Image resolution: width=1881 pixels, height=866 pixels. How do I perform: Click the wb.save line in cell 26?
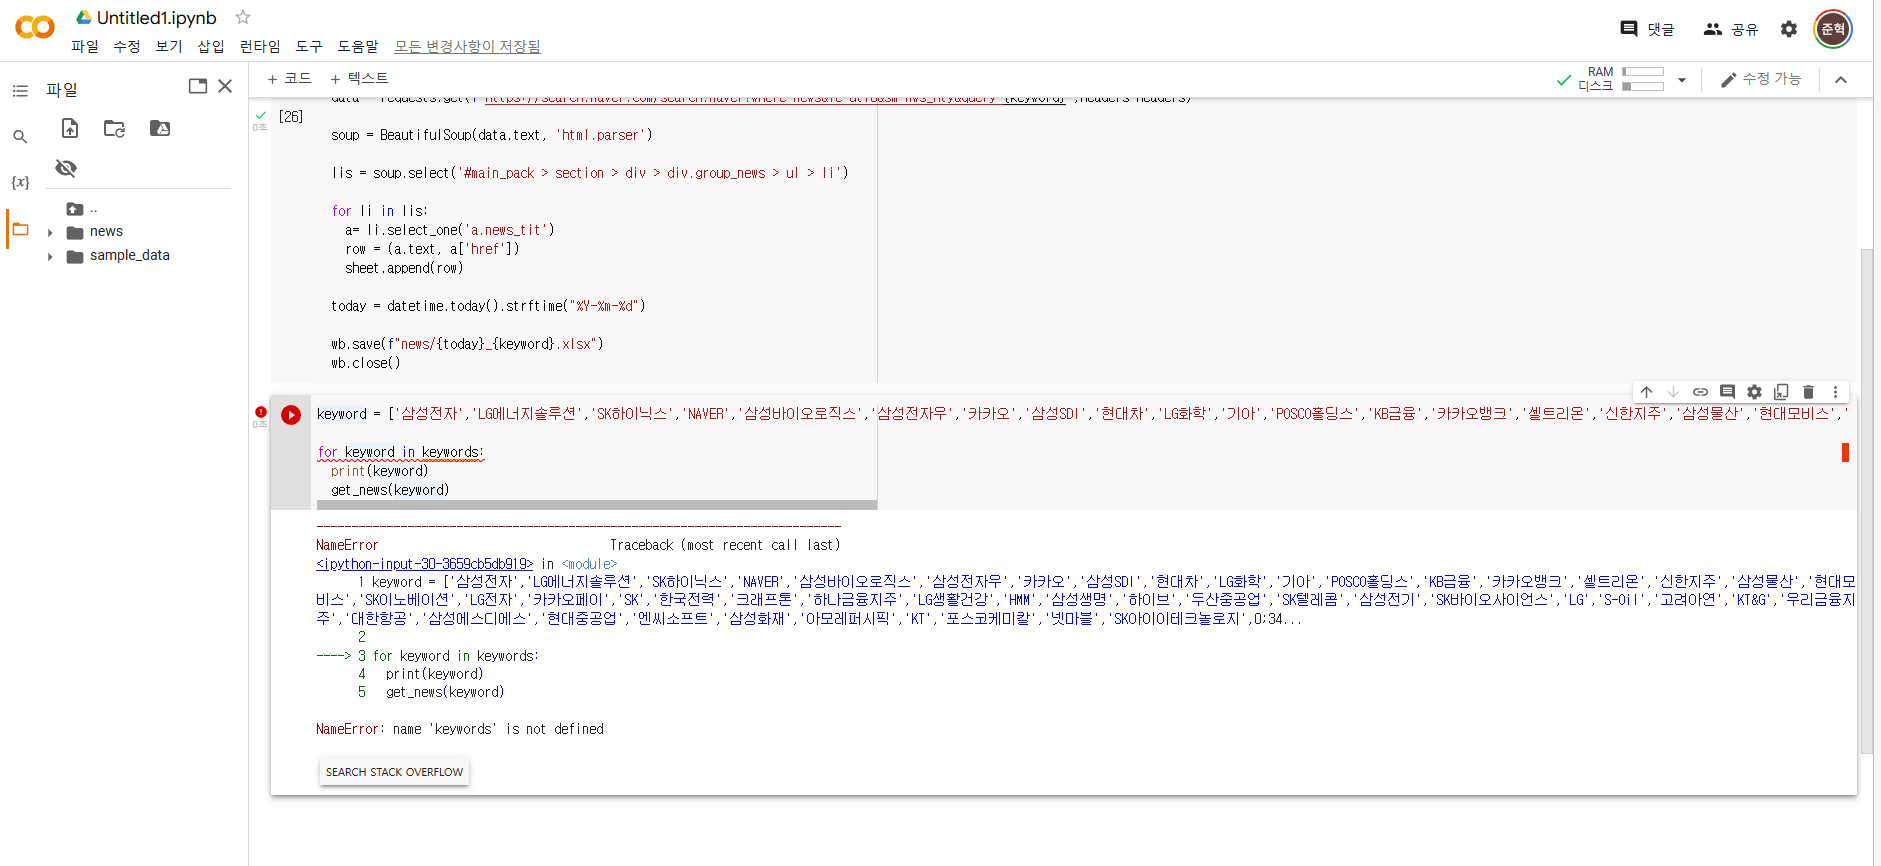(x=467, y=344)
